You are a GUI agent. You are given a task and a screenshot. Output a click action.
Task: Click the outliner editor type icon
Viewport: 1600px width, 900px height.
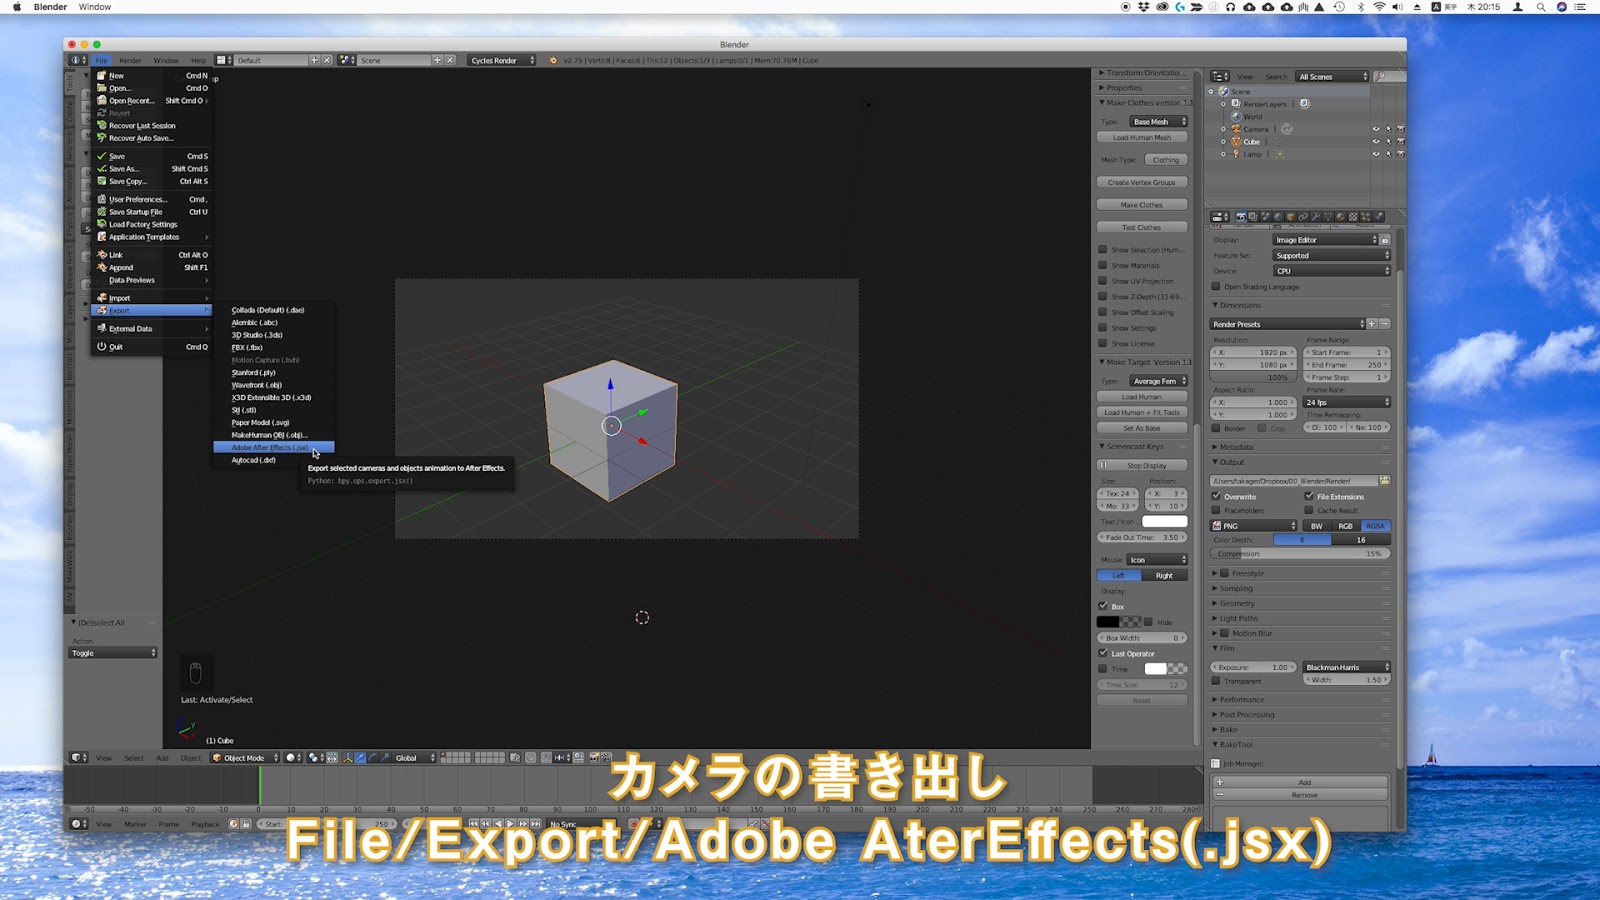coord(1218,76)
